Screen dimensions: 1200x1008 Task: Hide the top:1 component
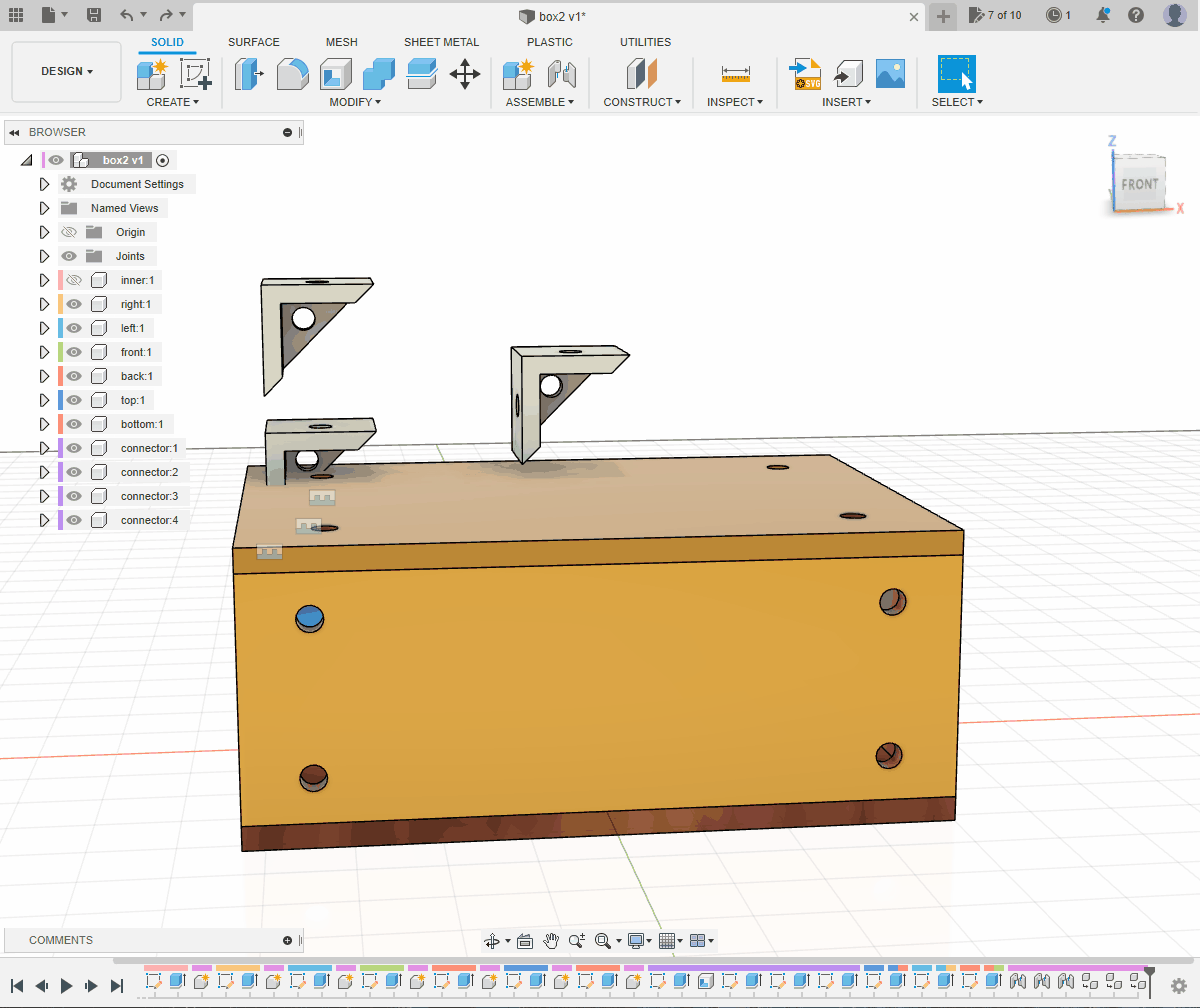click(x=73, y=400)
